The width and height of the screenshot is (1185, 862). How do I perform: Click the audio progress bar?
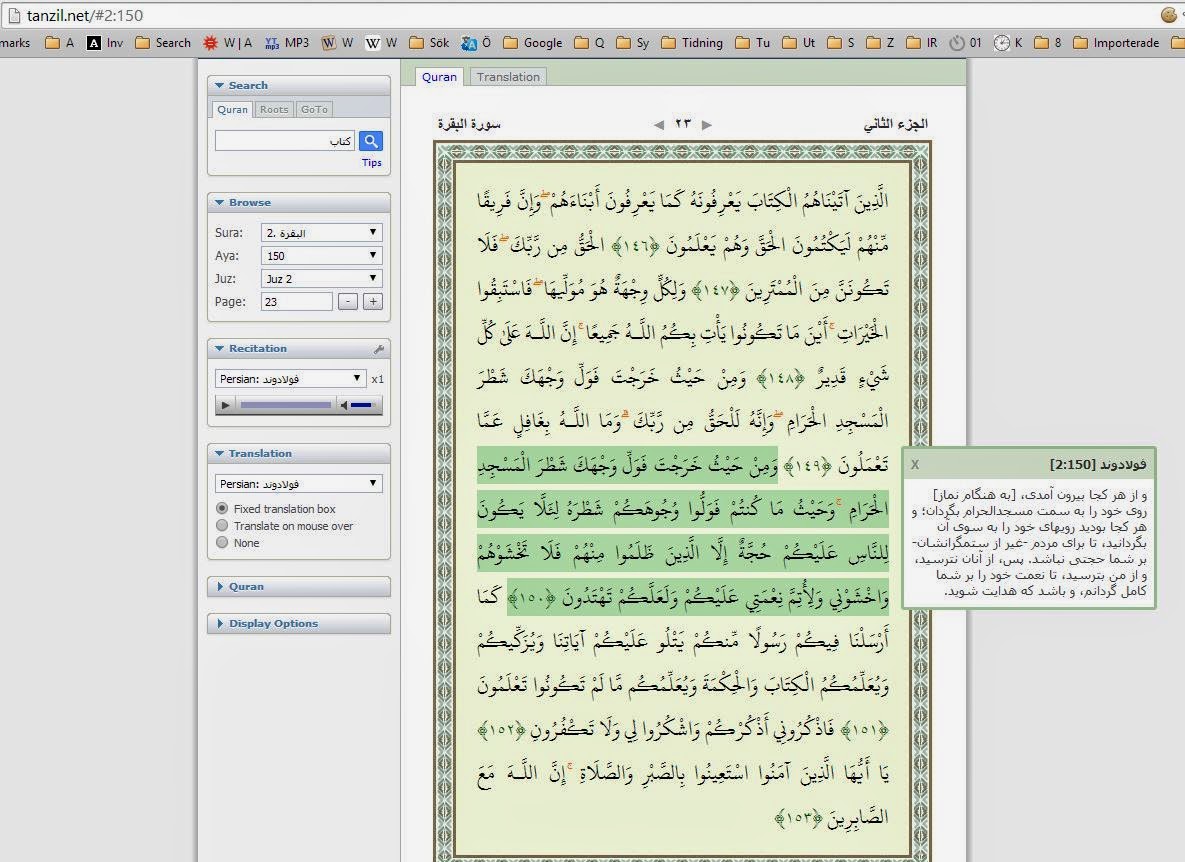[x=286, y=406]
